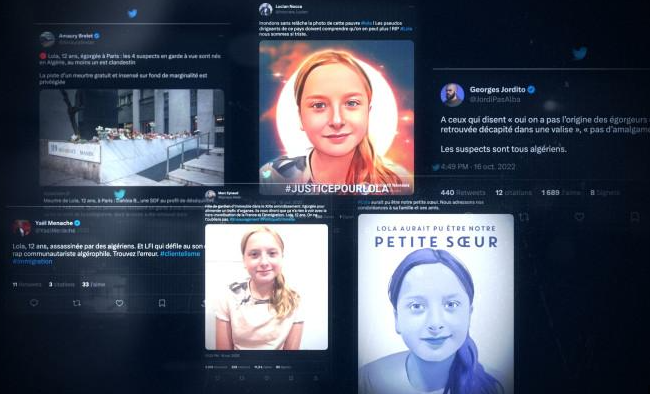
Task: Retweet Georges Jordito's tweet via retweet icon
Action: point(524,217)
